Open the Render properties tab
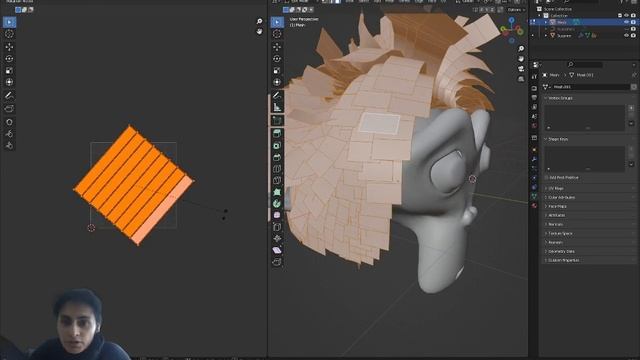 [534, 88]
